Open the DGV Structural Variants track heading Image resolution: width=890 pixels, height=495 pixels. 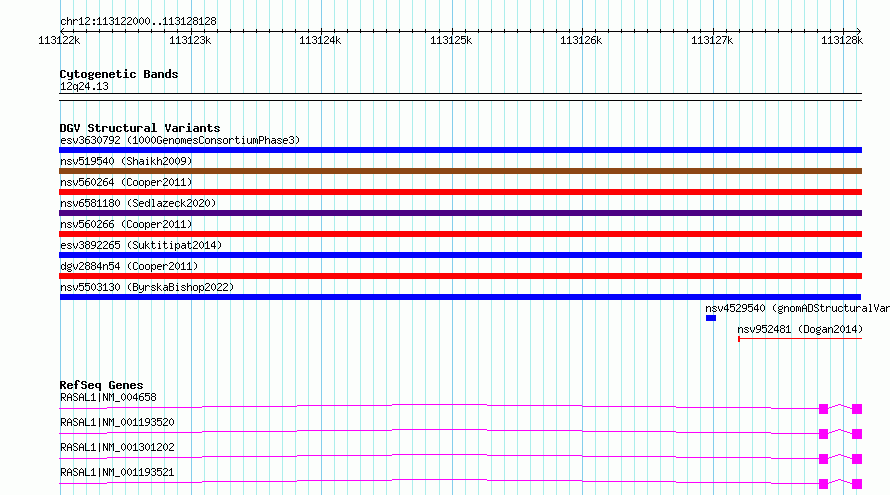point(140,128)
